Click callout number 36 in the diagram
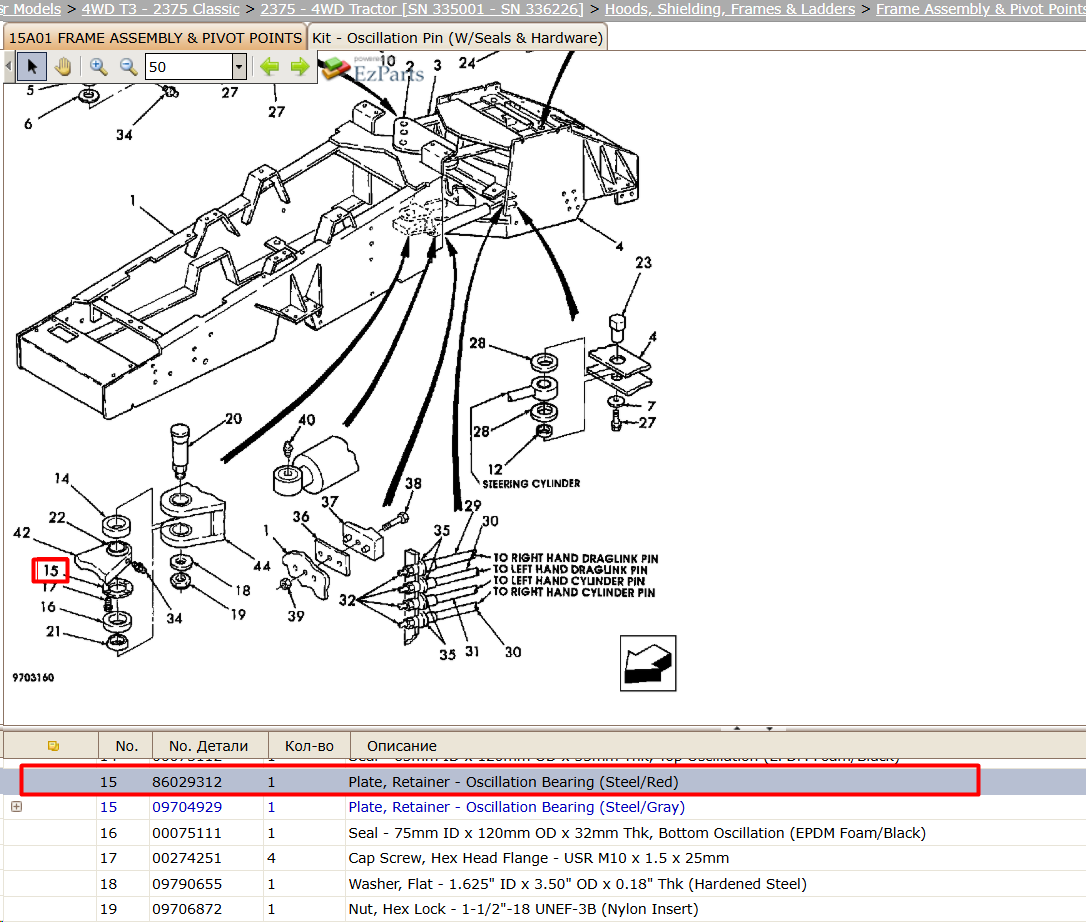The image size is (1086, 922). click(x=301, y=517)
